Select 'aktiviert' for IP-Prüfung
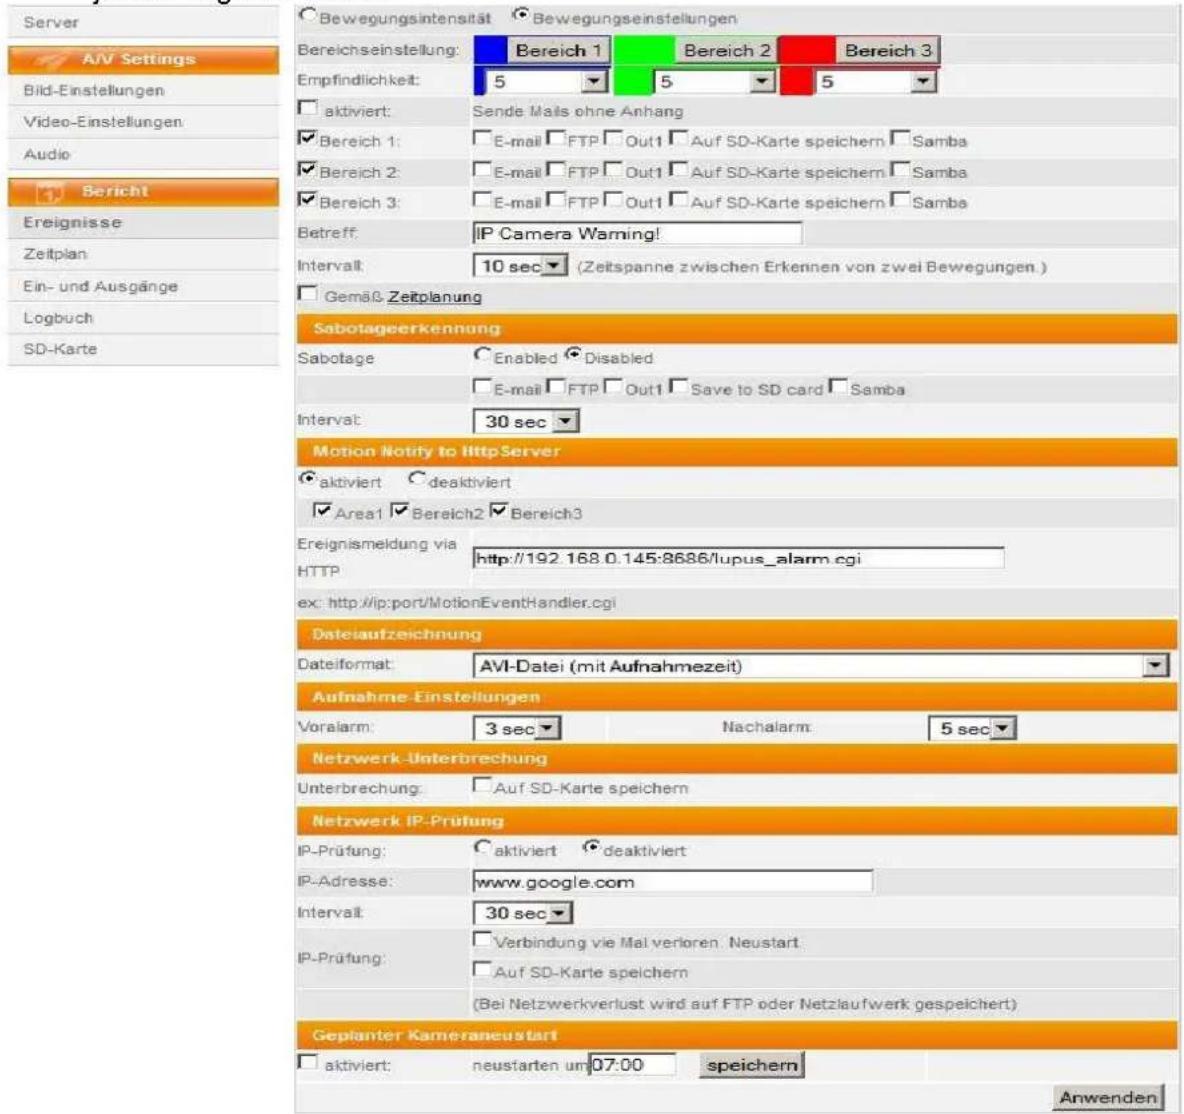This screenshot has height=1114, width=1184. [x=482, y=848]
